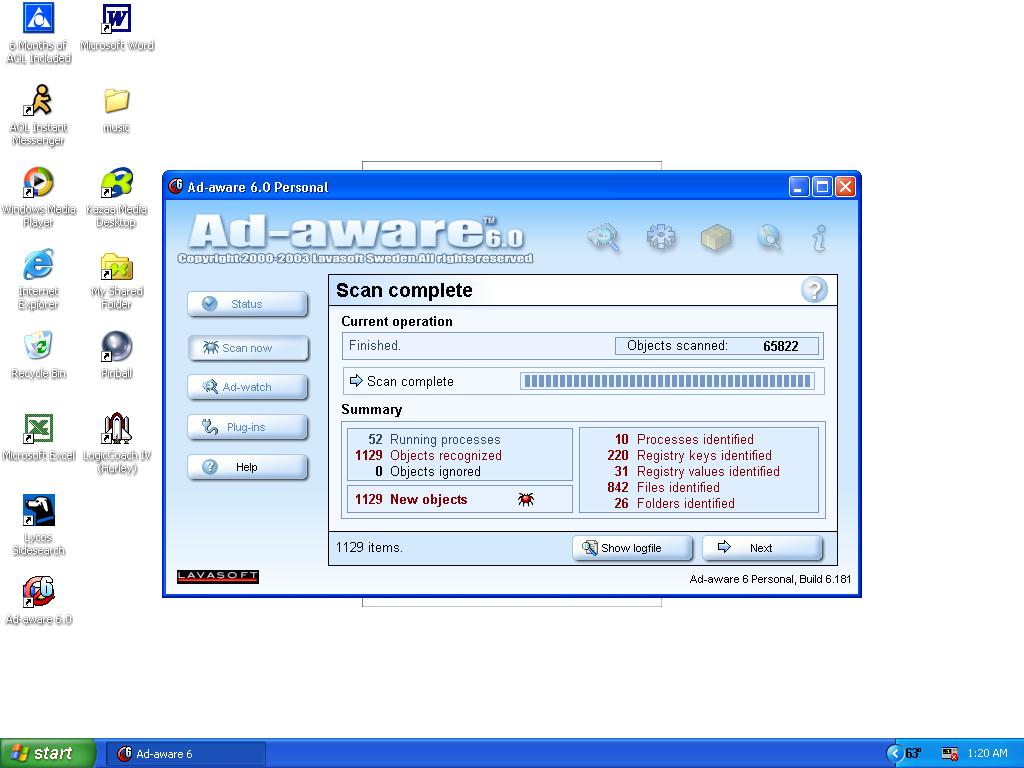Screen dimensions: 1024x768
Task: Minimize the Ad-aware window
Action: click(799, 187)
